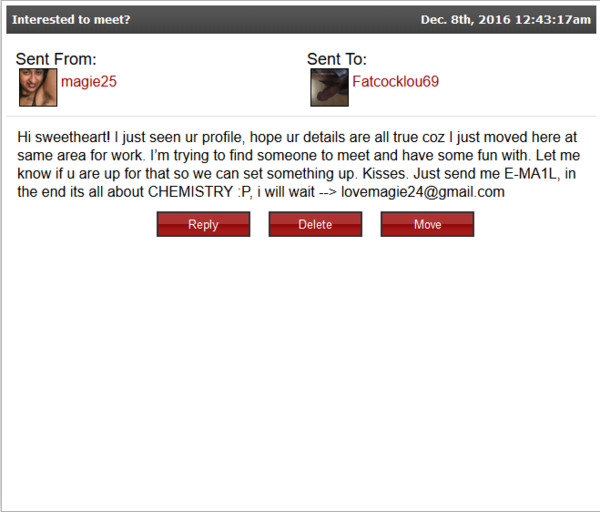600x512 pixels.
Task: Open sender magie25's profile link
Action: click(x=89, y=82)
